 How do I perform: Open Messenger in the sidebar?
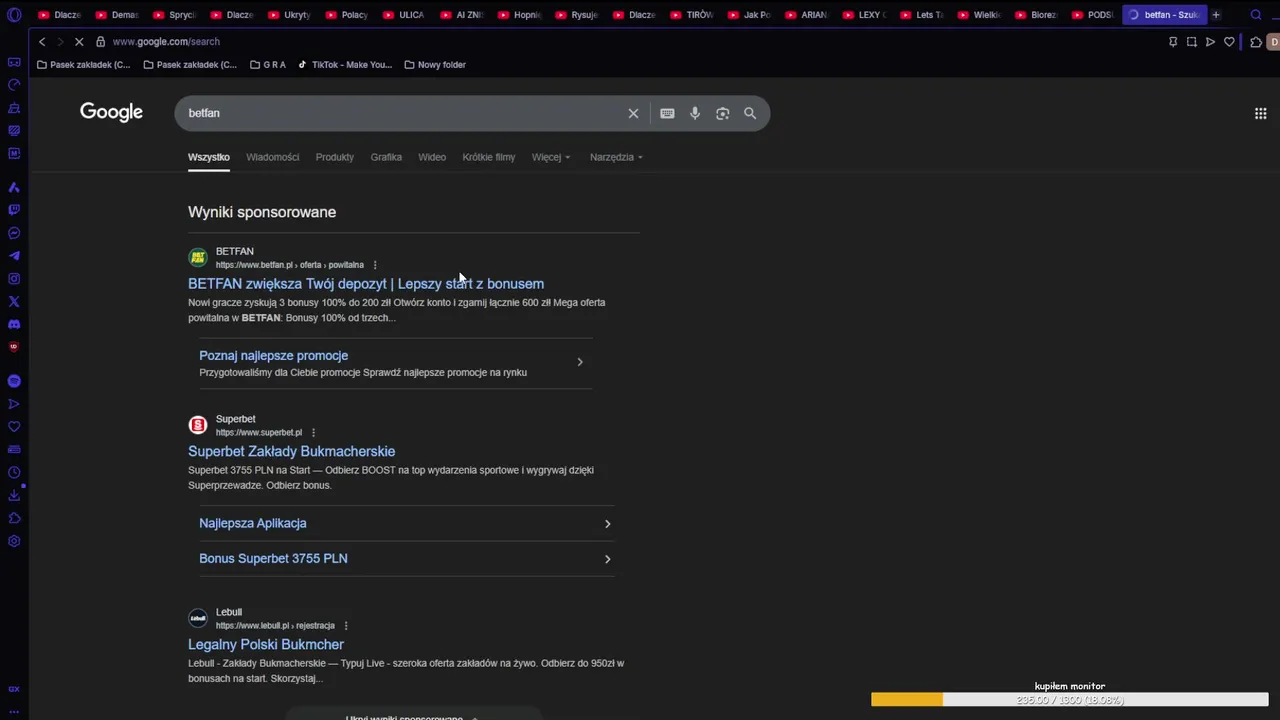[x=14, y=233]
